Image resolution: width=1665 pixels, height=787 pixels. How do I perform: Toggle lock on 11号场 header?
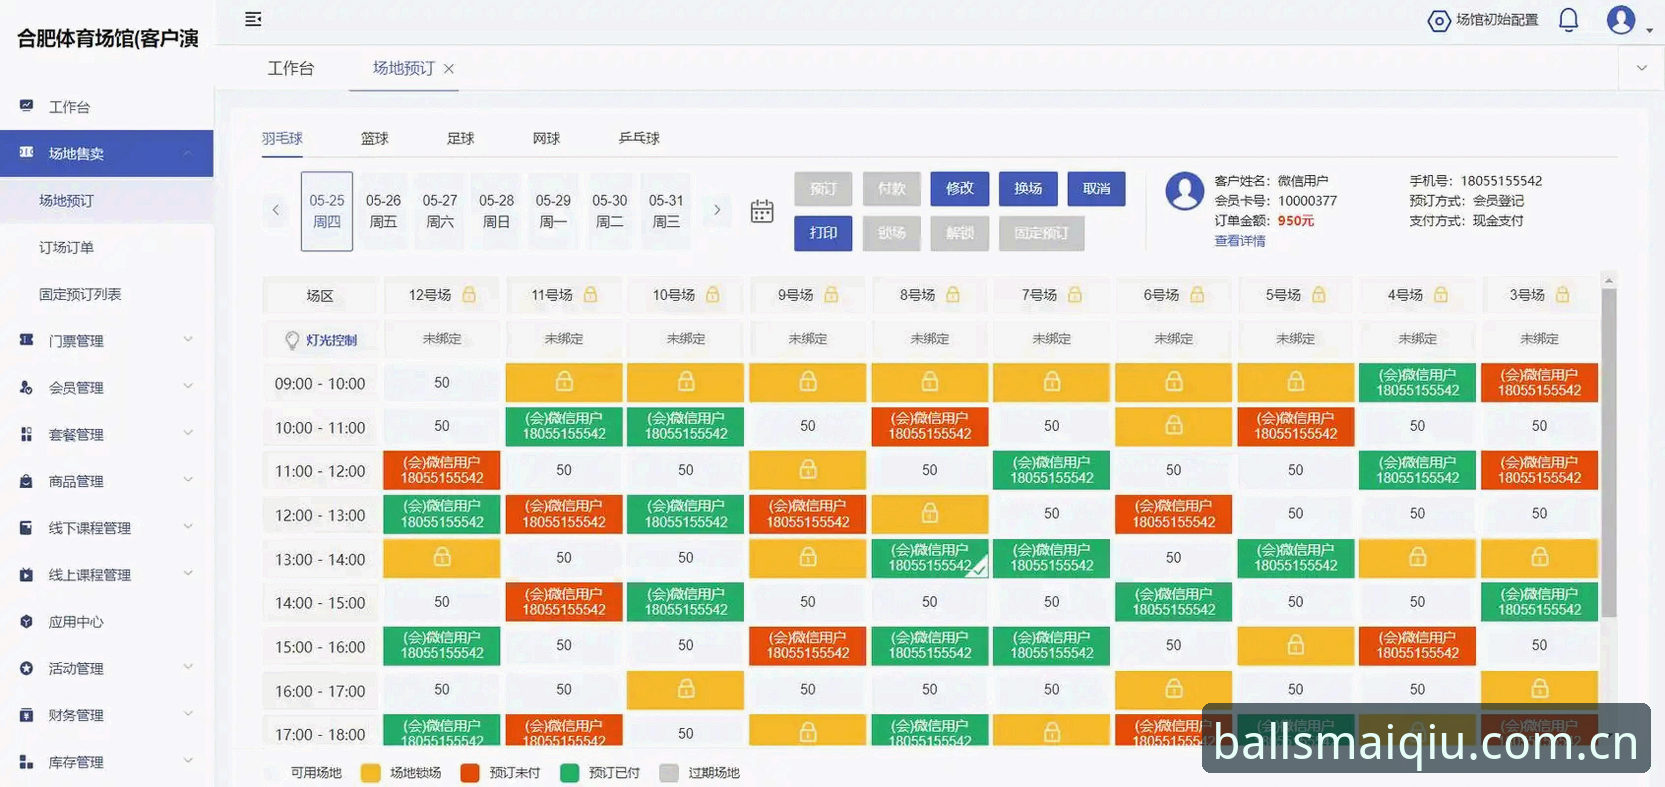tap(590, 295)
